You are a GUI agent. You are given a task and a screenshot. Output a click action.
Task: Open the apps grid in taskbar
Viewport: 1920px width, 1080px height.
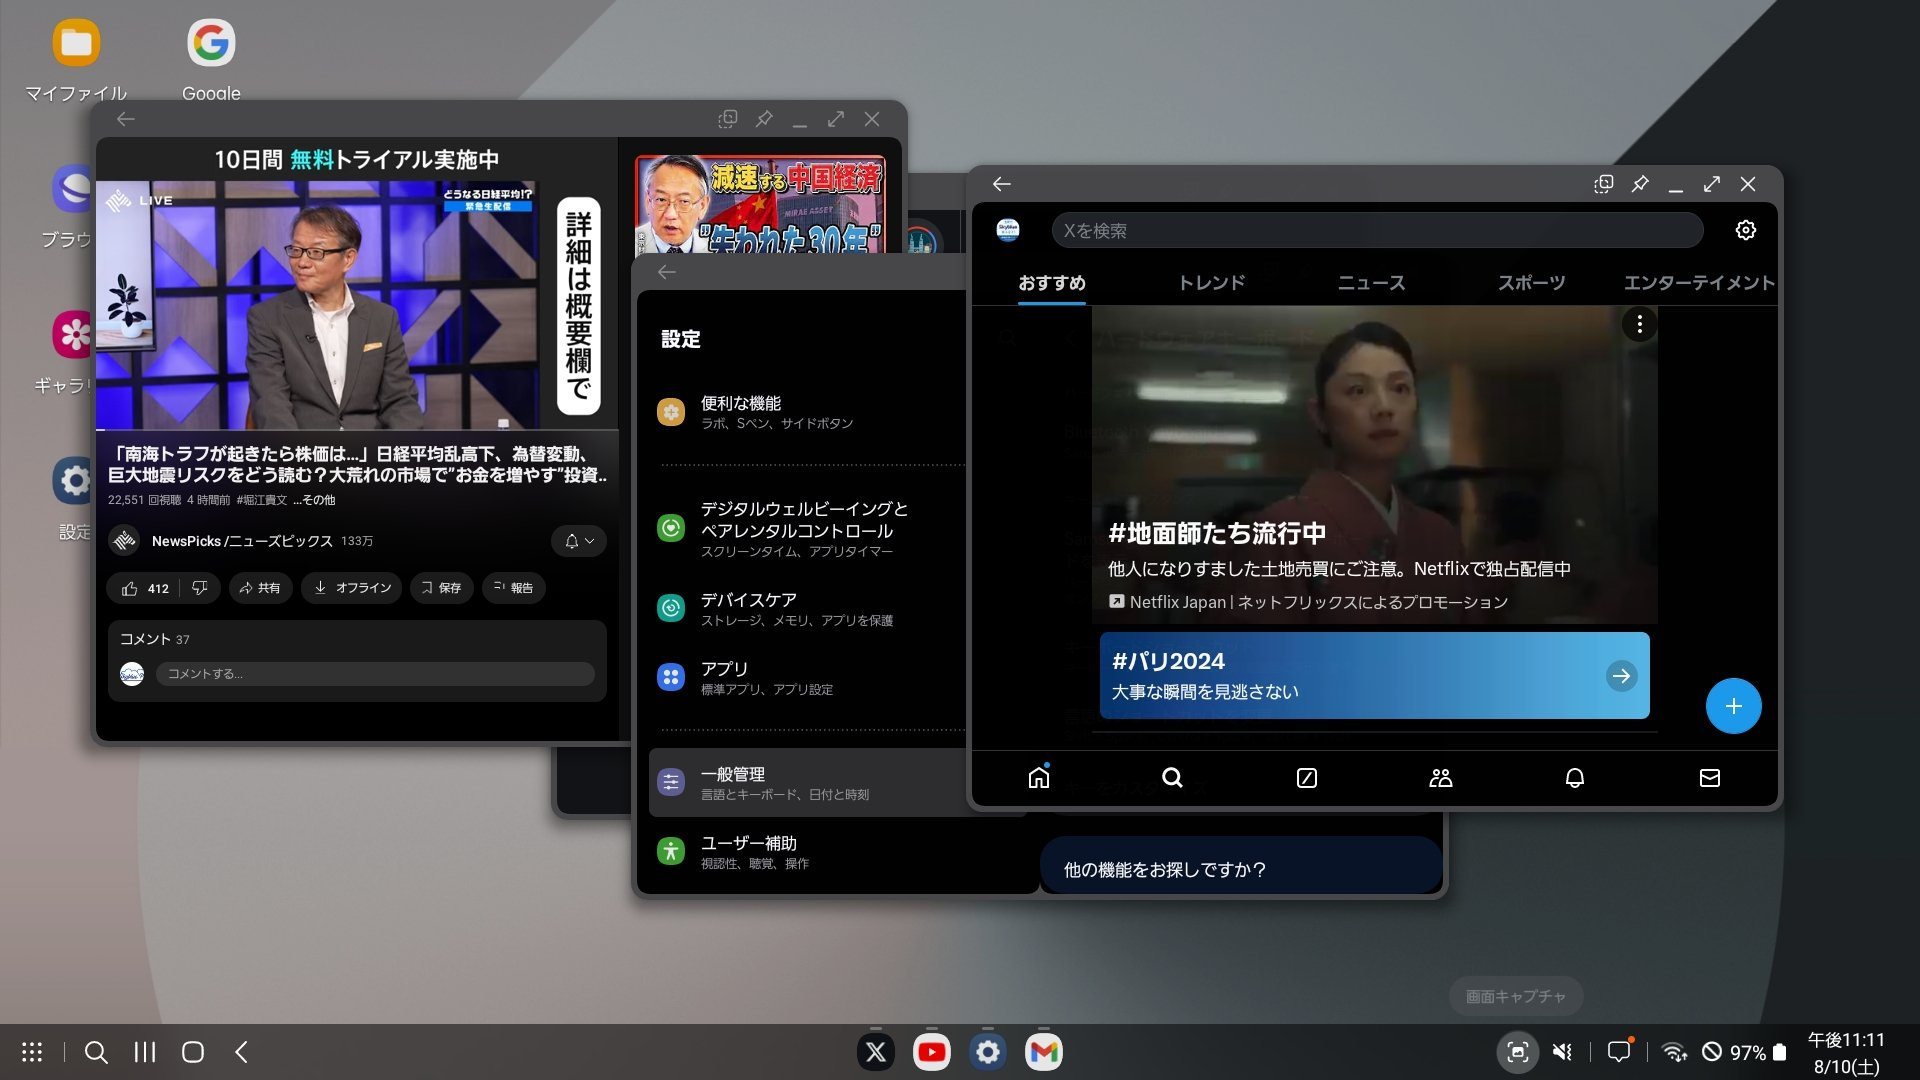32,1052
